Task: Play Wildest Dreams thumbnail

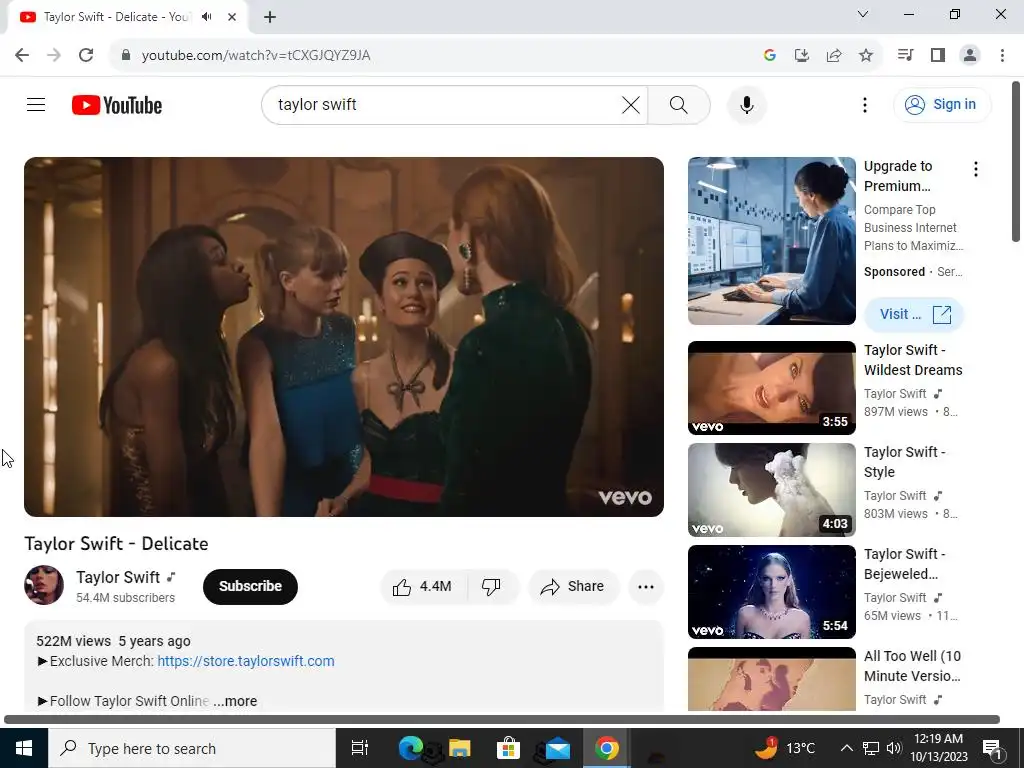Action: click(x=771, y=388)
